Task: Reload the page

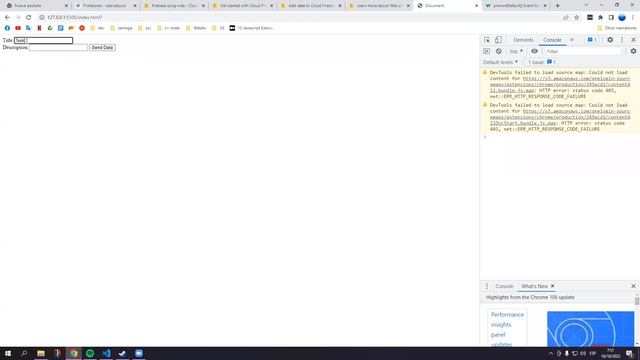Action: (x=29, y=18)
